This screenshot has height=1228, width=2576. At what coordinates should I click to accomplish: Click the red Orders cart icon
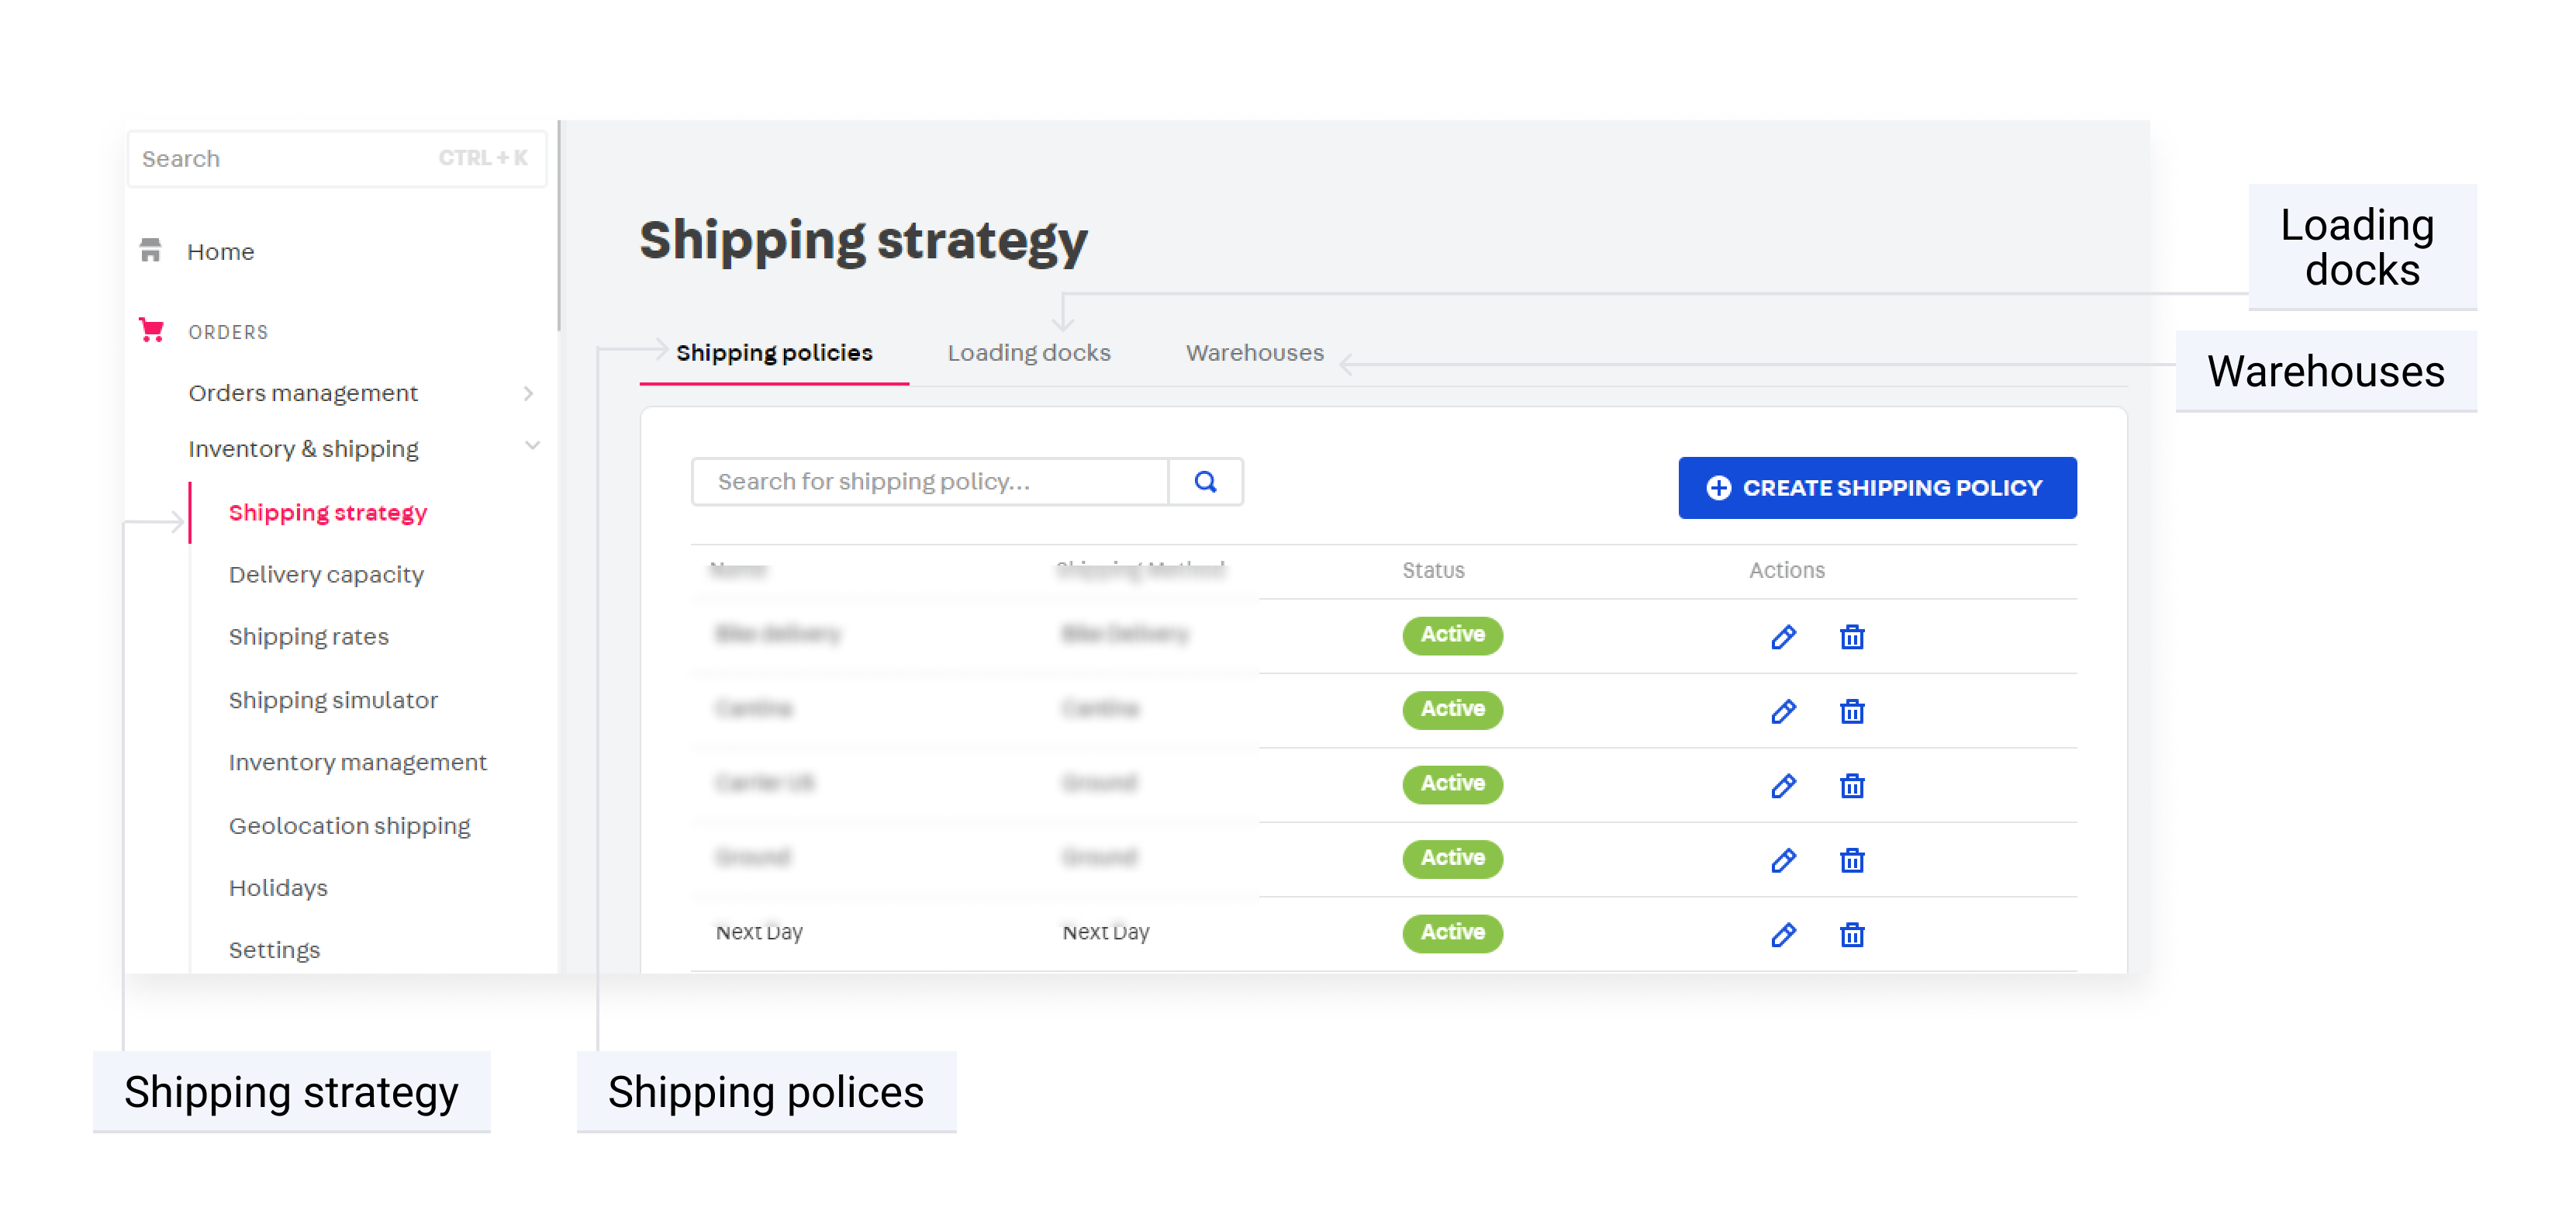coord(152,330)
